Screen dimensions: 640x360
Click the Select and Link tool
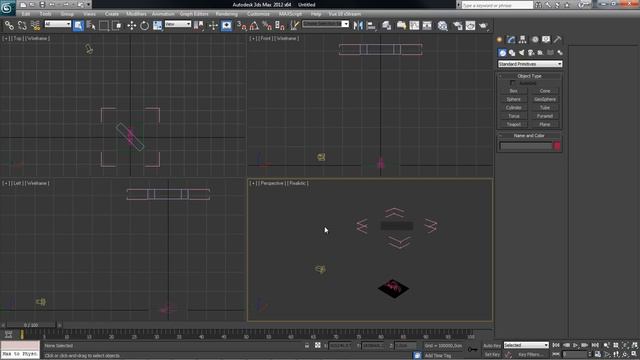[x=9, y=26]
